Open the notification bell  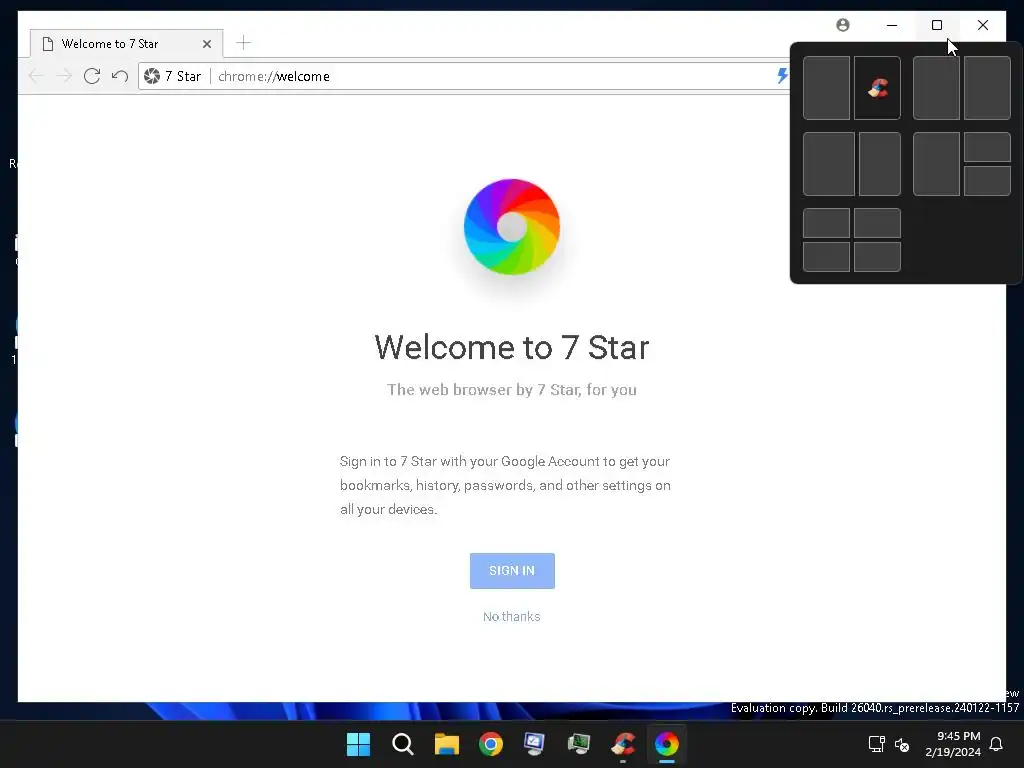click(996, 744)
